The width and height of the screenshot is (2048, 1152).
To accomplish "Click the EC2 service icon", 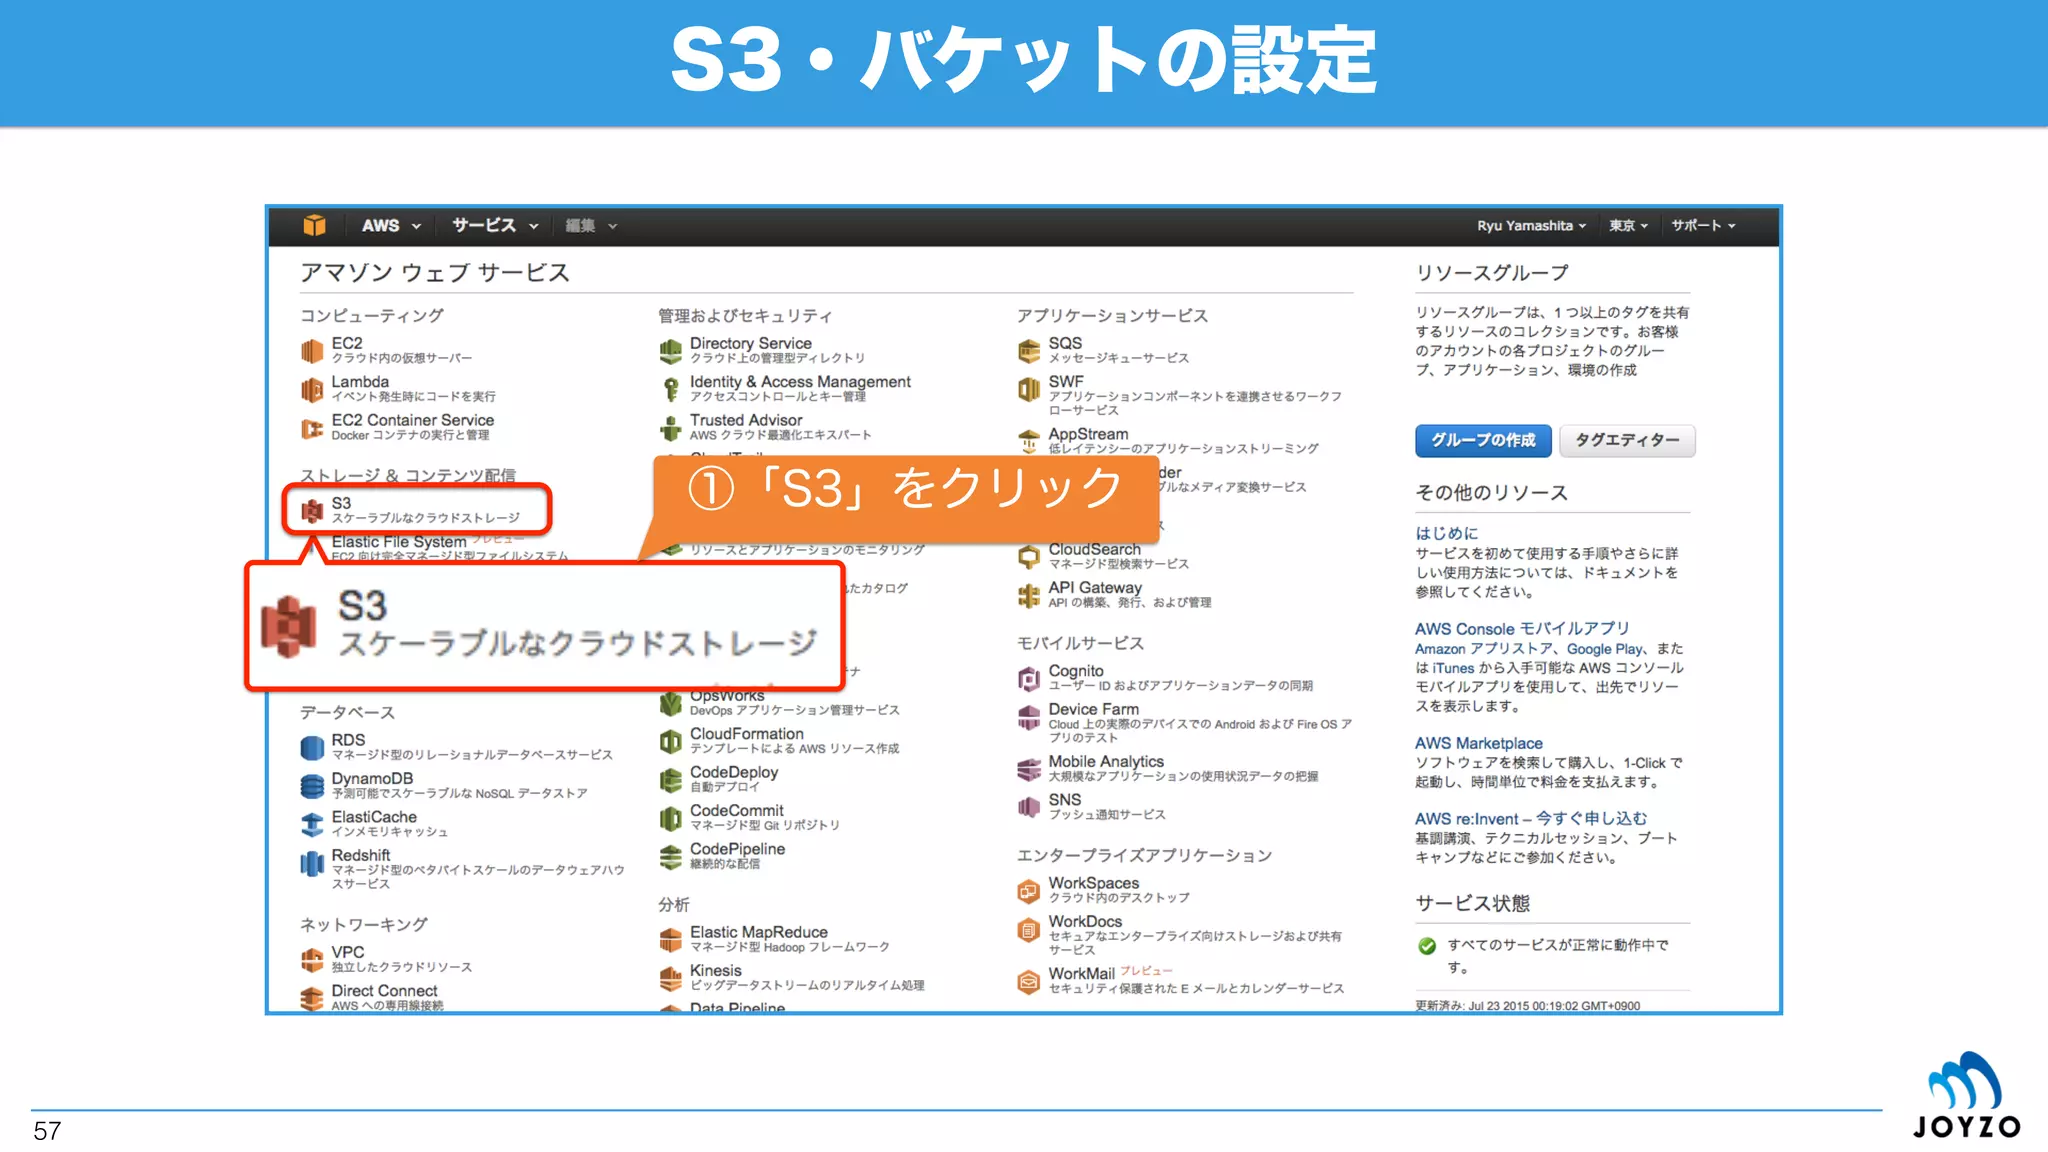I will coord(312,351).
